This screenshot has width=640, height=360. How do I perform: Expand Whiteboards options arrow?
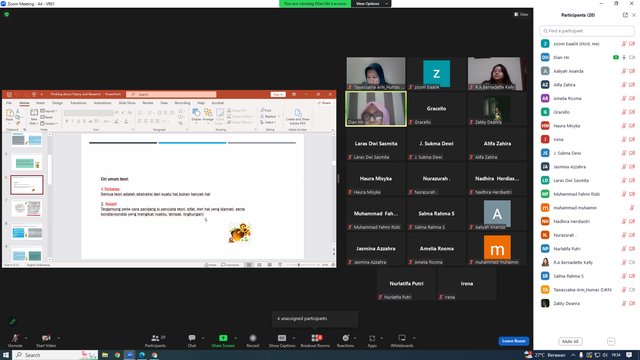[x=414, y=338]
